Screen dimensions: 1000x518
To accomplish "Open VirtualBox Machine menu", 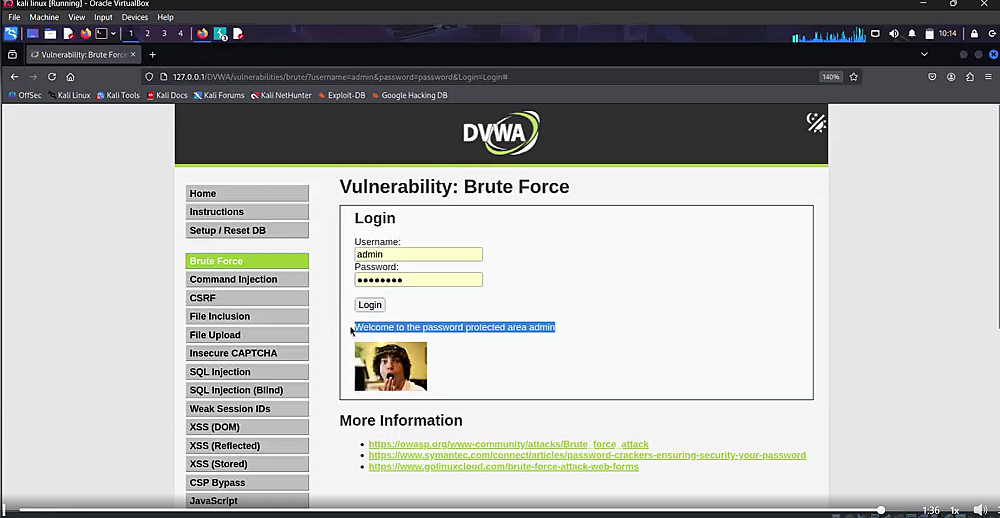I will click(44, 17).
